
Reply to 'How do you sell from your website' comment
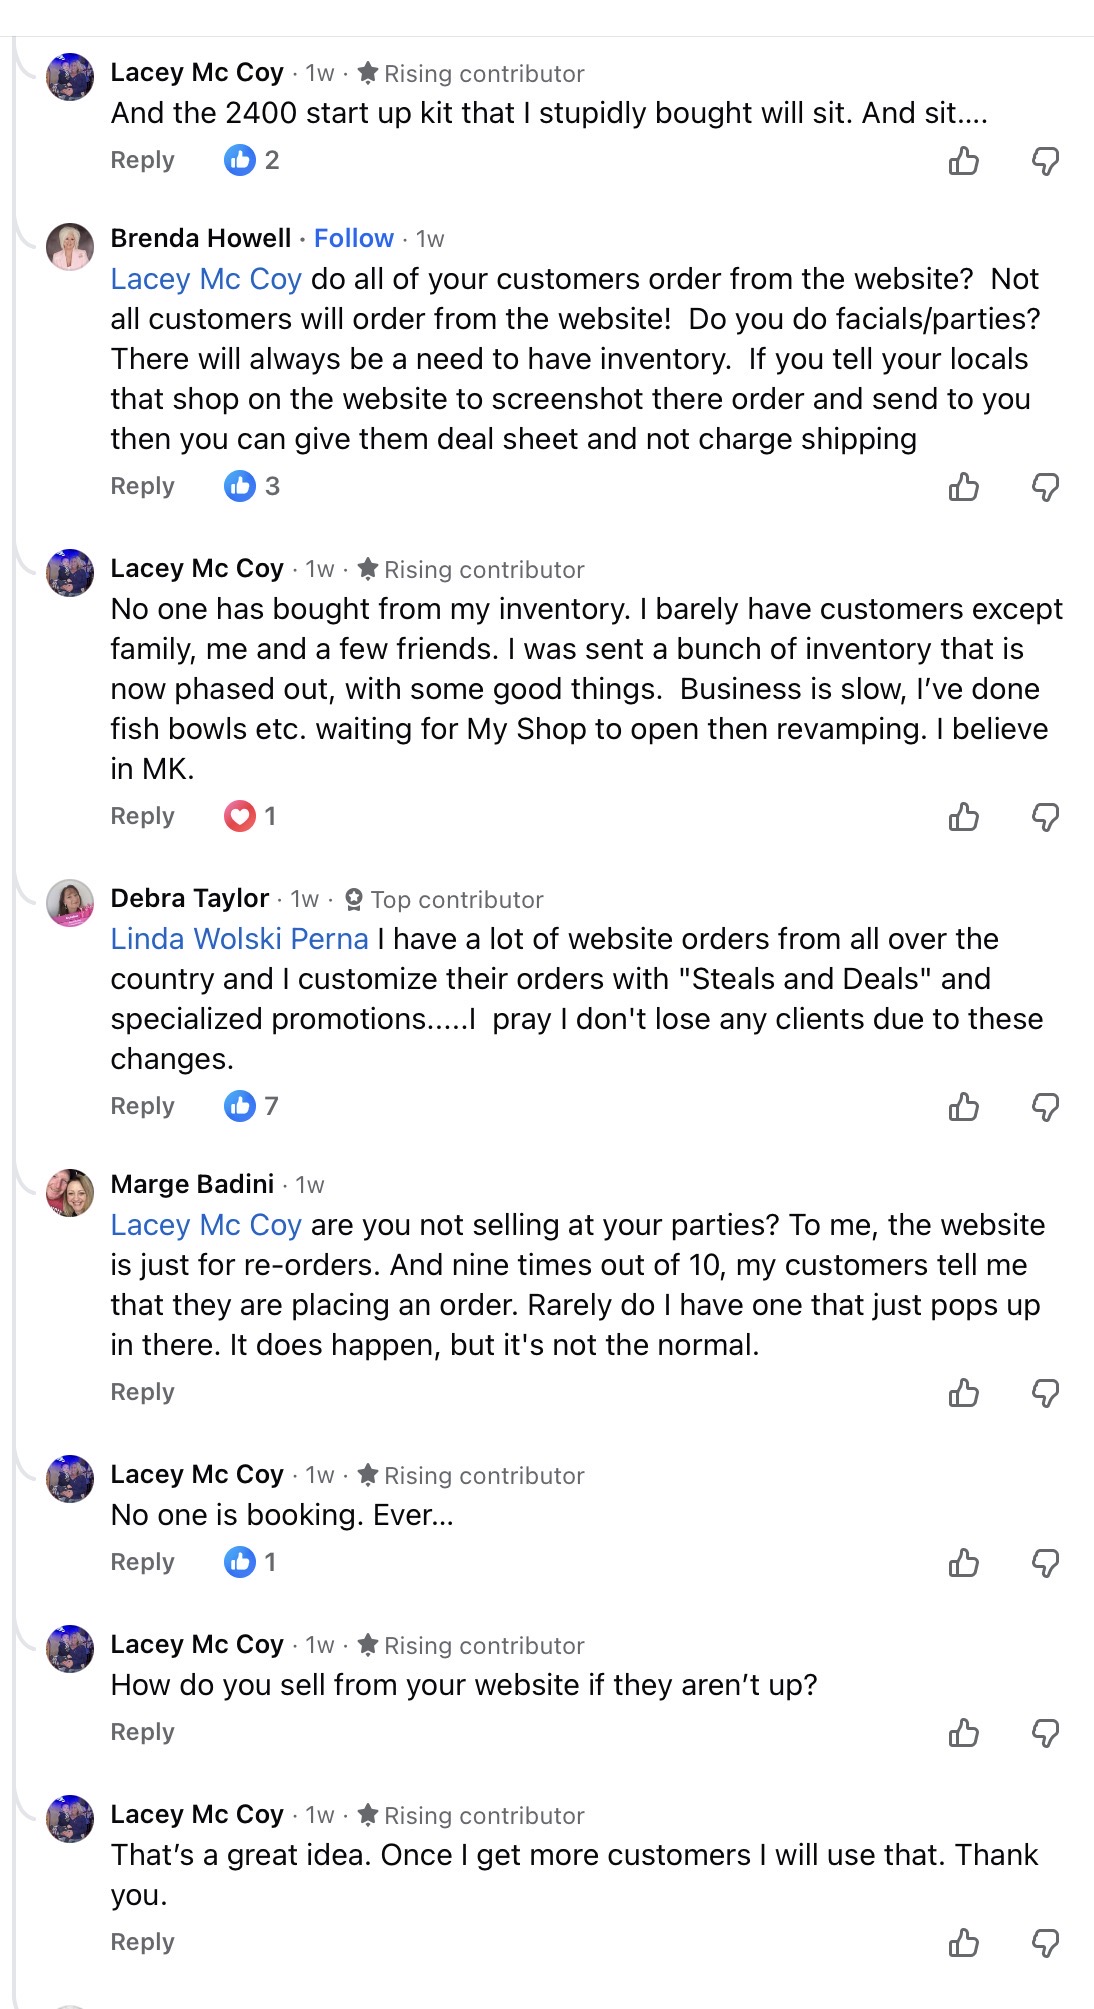click(x=142, y=1732)
